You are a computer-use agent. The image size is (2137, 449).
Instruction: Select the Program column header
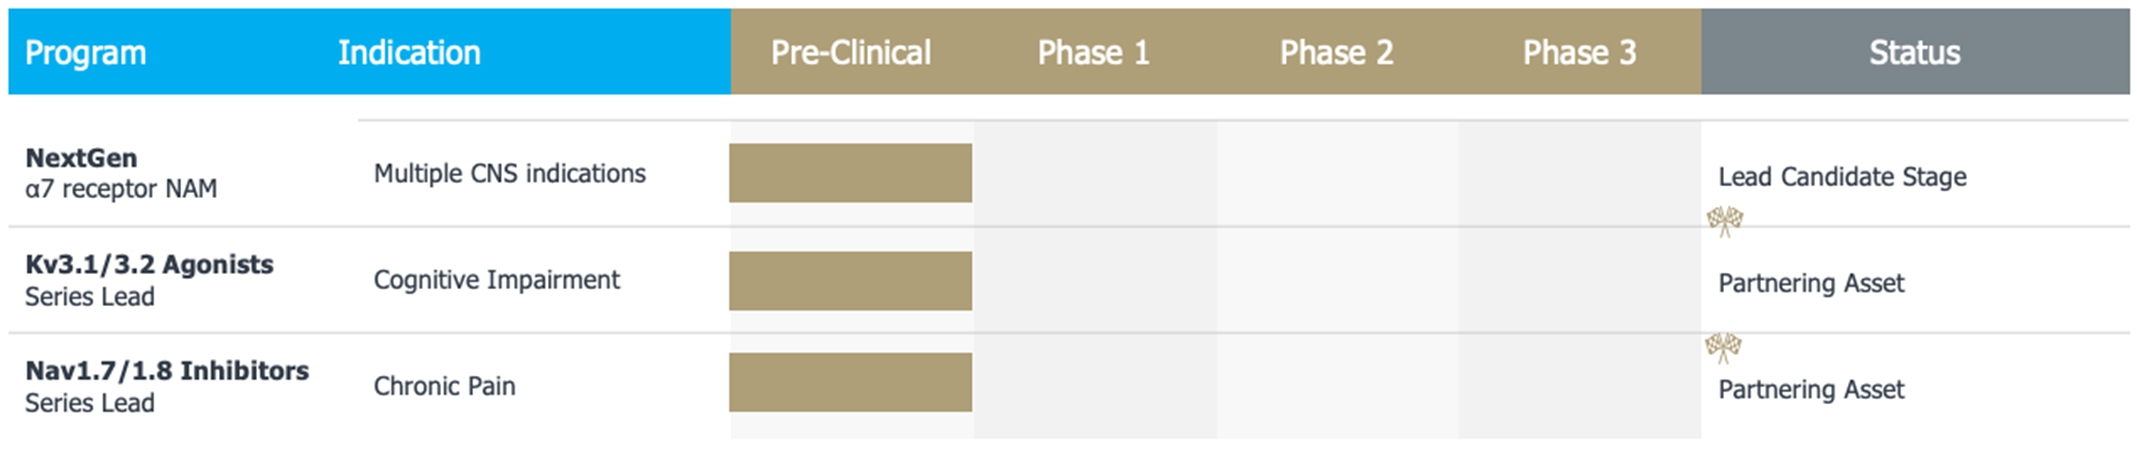tap(85, 53)
